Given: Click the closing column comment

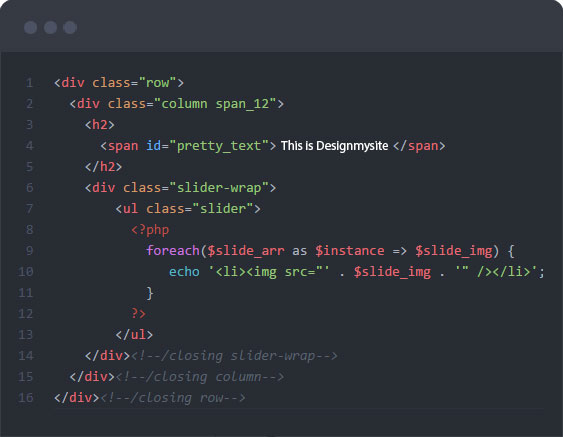Looking at the screenshot, I should tap(200, 377).
